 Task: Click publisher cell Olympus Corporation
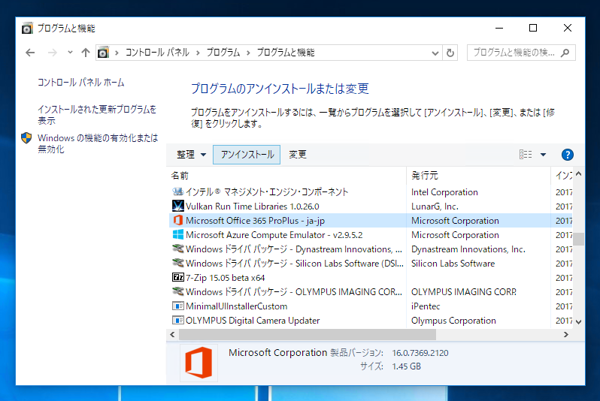[x=453, y=321]
